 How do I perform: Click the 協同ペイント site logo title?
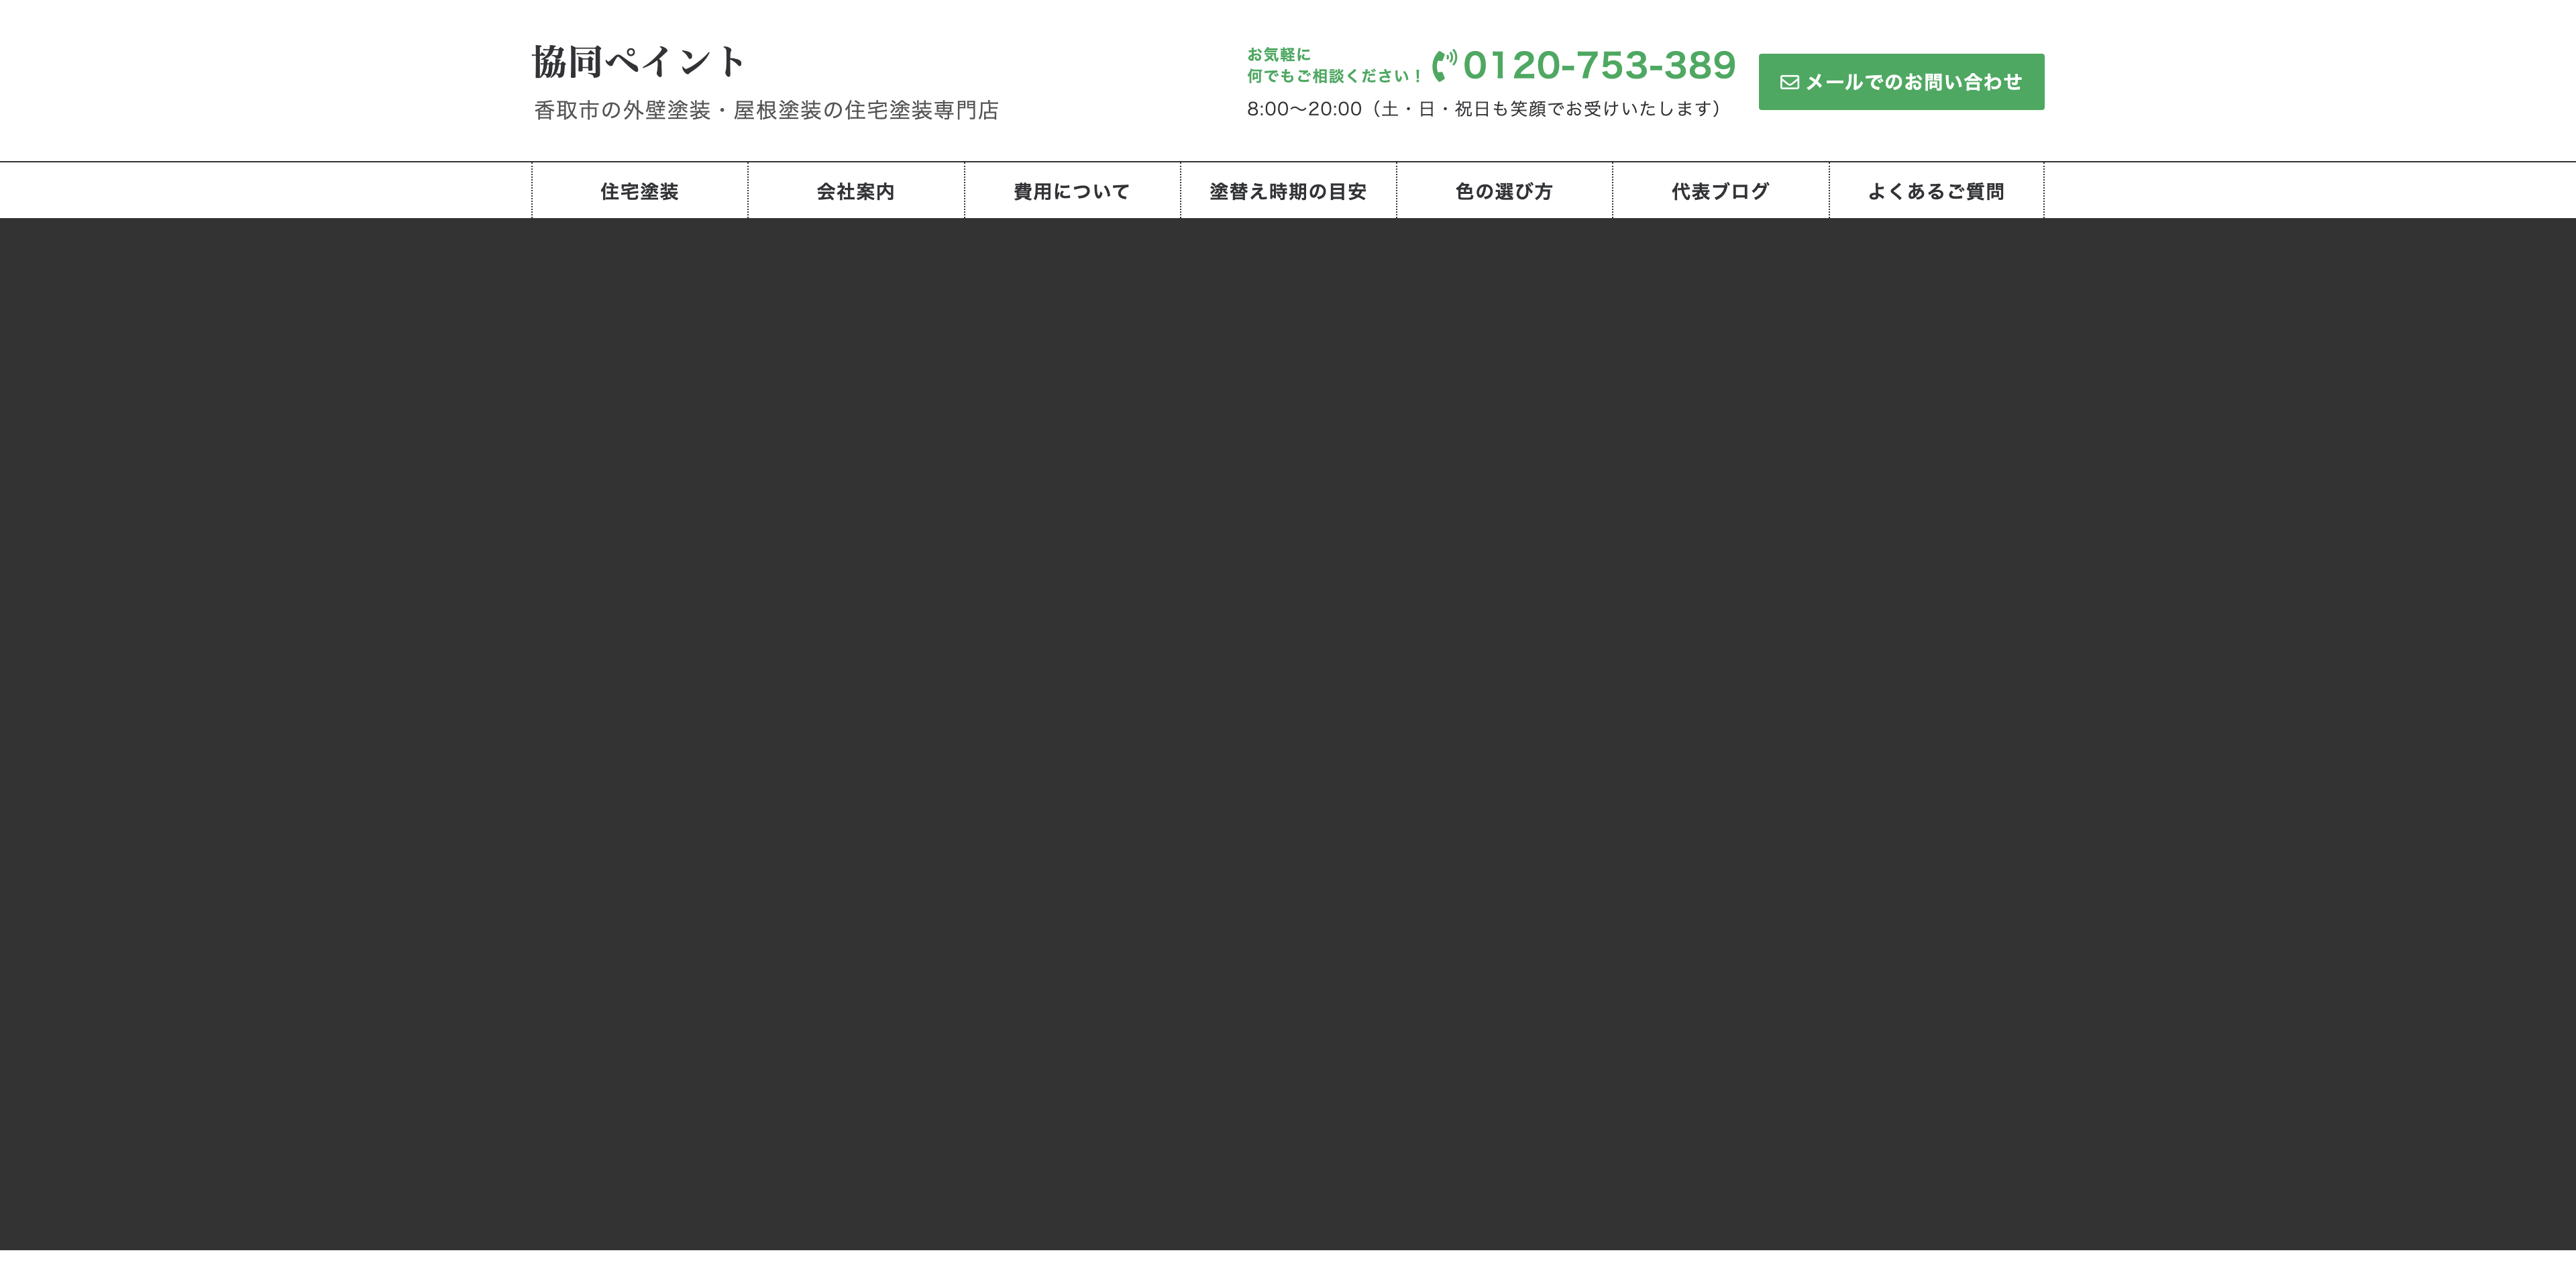pos(638,62)
